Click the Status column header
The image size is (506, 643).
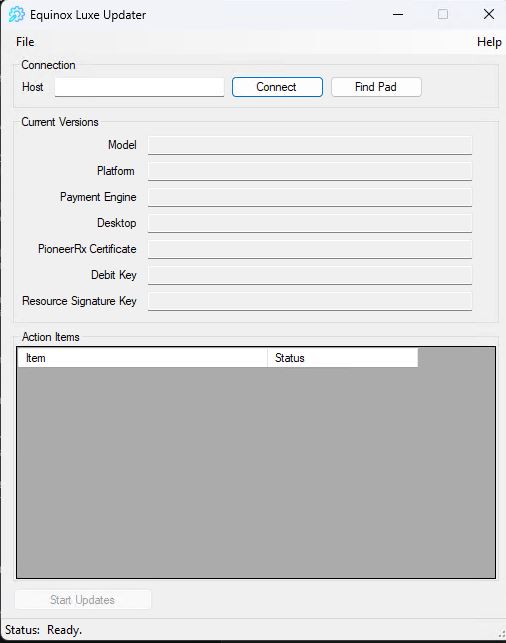coord(343,358)
